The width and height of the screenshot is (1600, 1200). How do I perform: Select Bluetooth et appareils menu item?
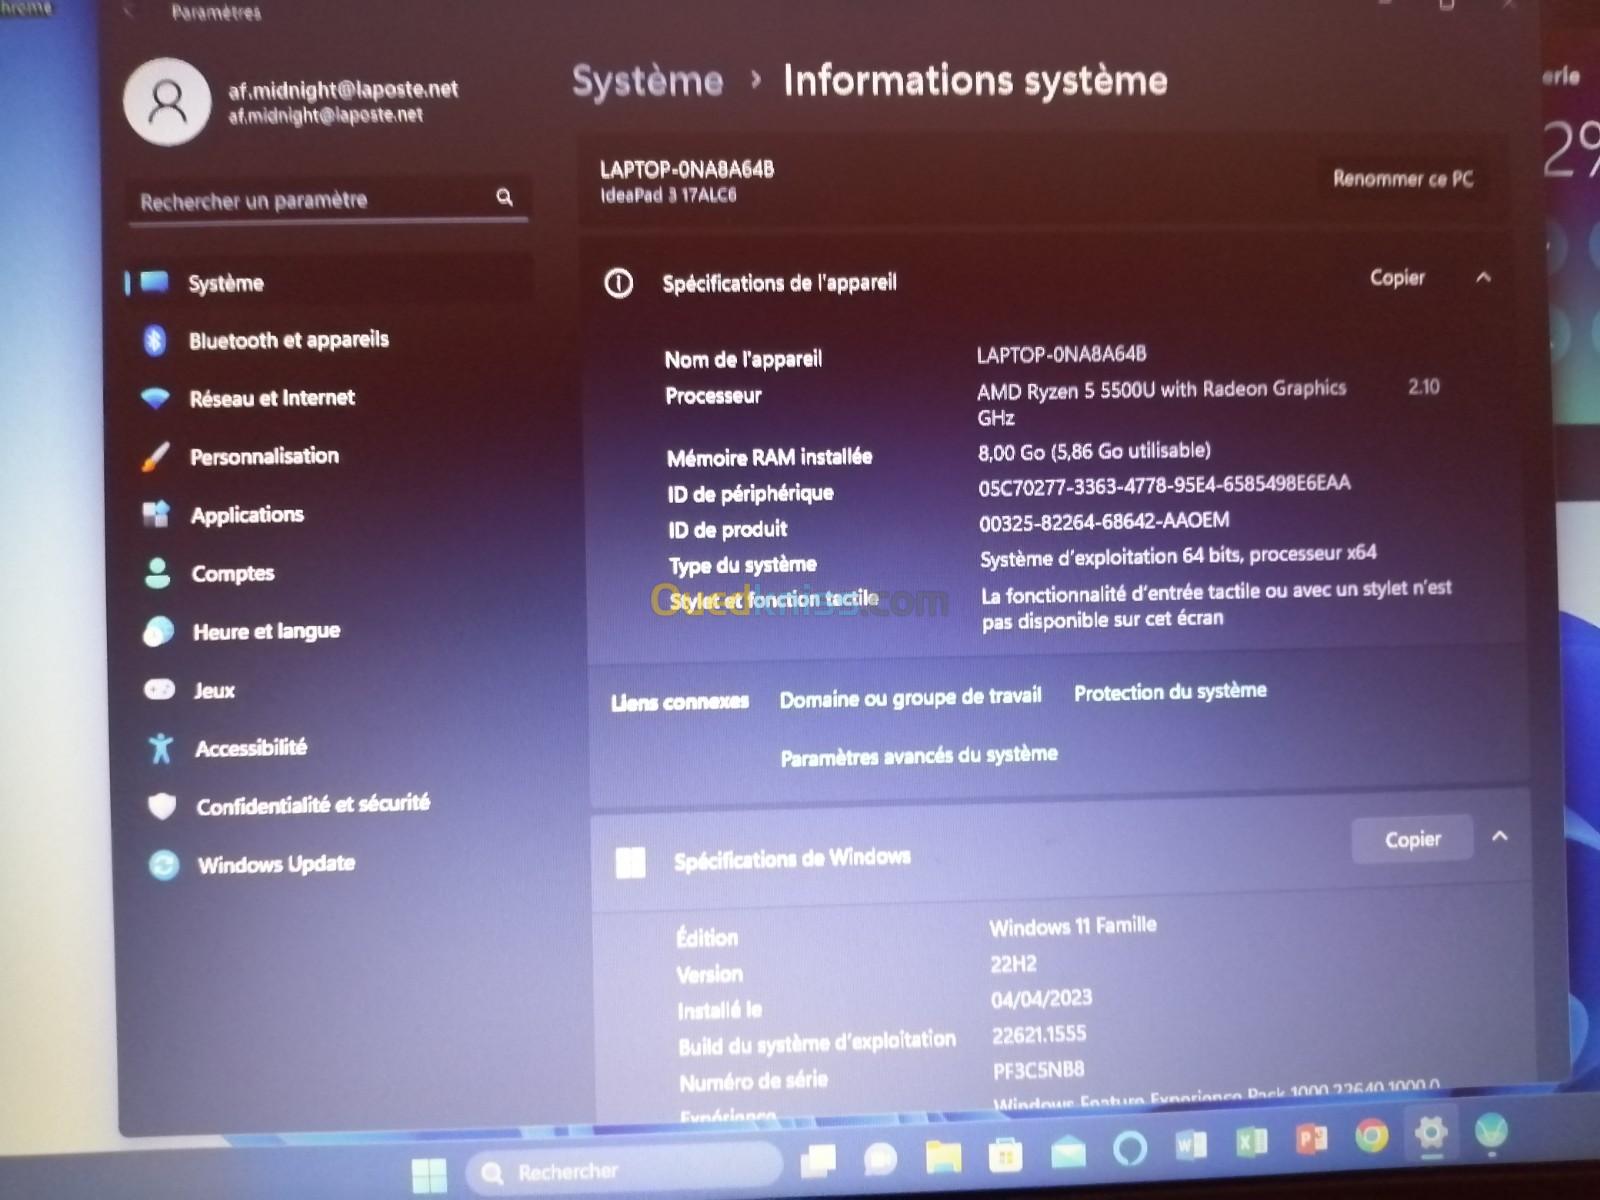(x=289, y=340)
